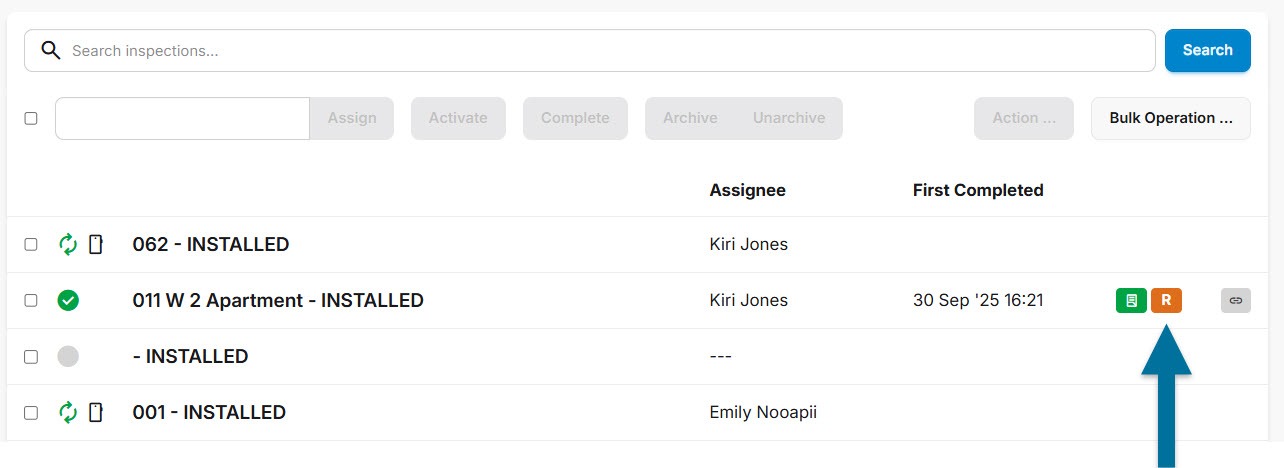Viewport: 1284px width, 468px height.
Task: Check the box for 011 W 2 Apartment row
Action: [31, 300]
